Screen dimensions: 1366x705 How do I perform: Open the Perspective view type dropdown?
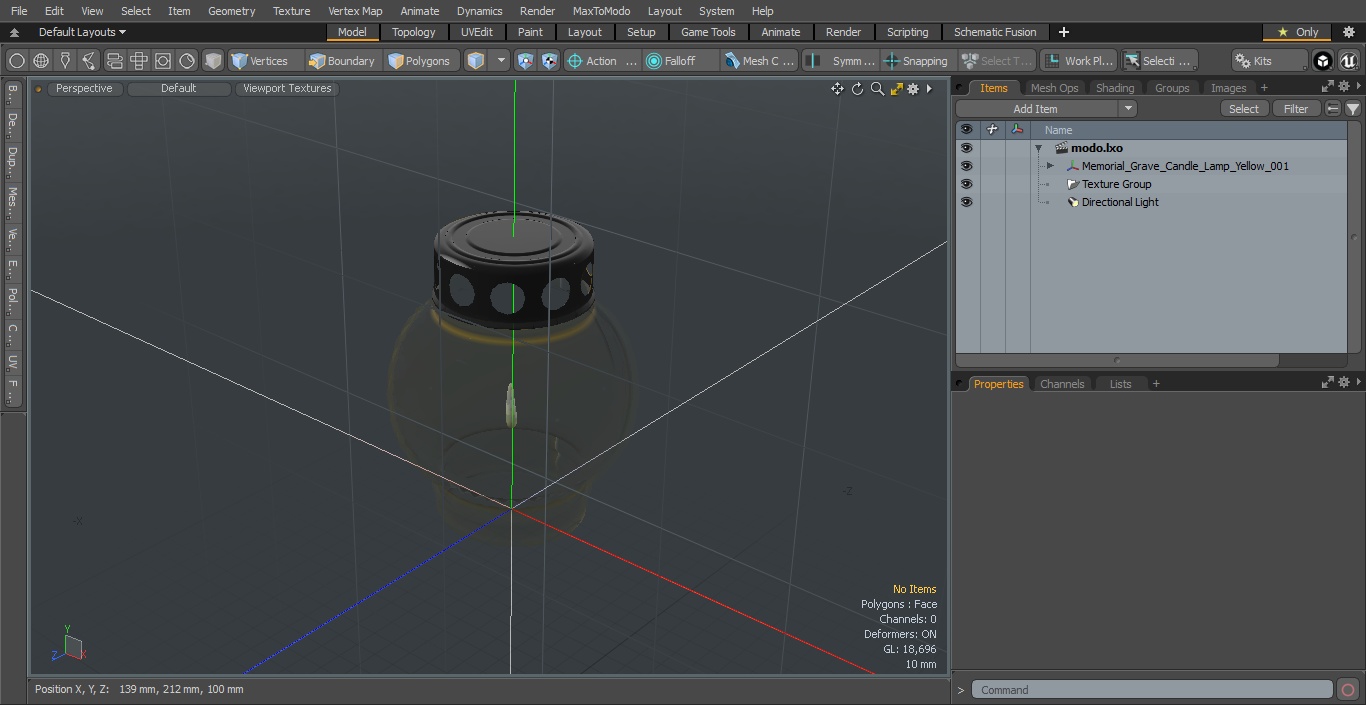click(84, 89)
